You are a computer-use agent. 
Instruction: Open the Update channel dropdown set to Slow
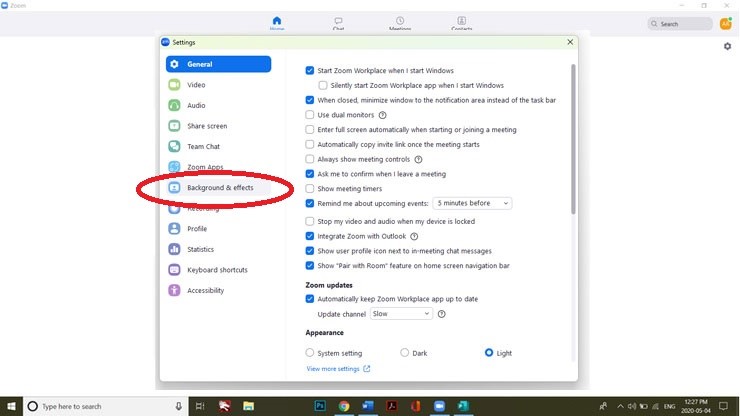point(400,314)
